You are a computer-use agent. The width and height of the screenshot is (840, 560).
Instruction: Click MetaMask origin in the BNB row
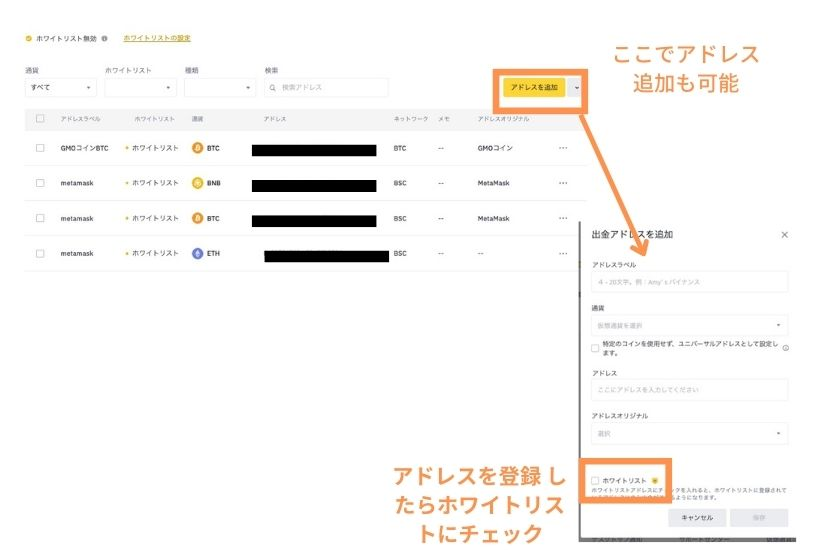(x=493, y=183)
